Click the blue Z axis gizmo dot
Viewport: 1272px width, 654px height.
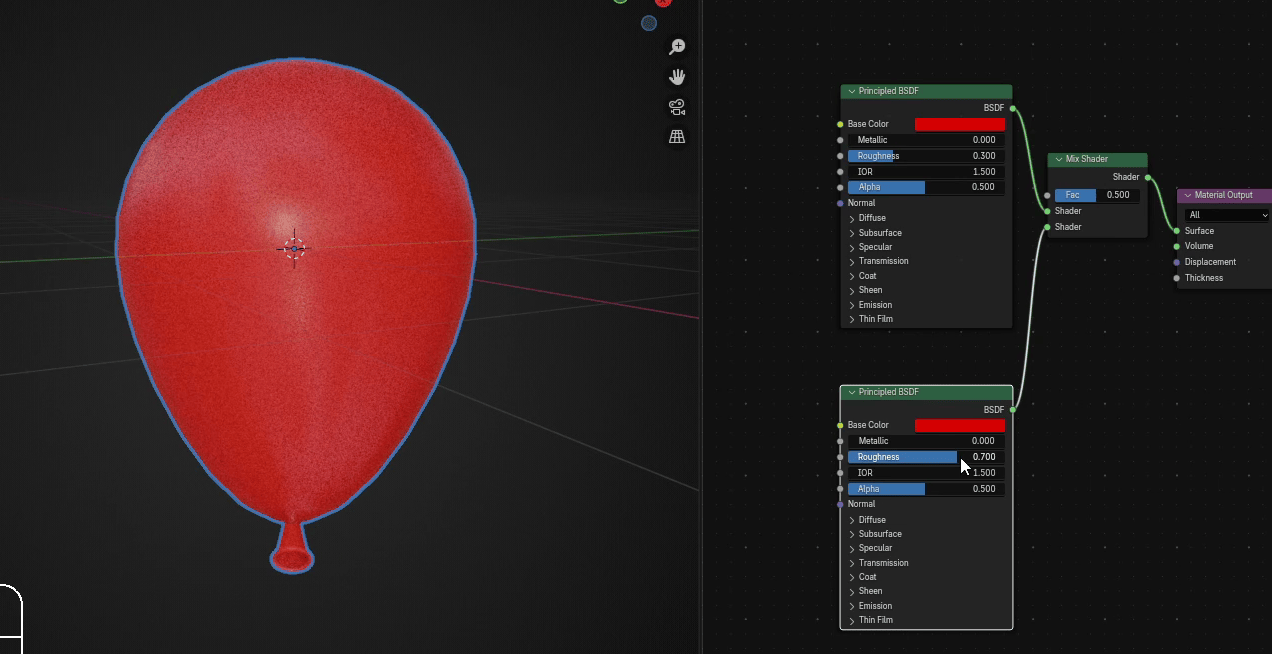coord(649,23)
